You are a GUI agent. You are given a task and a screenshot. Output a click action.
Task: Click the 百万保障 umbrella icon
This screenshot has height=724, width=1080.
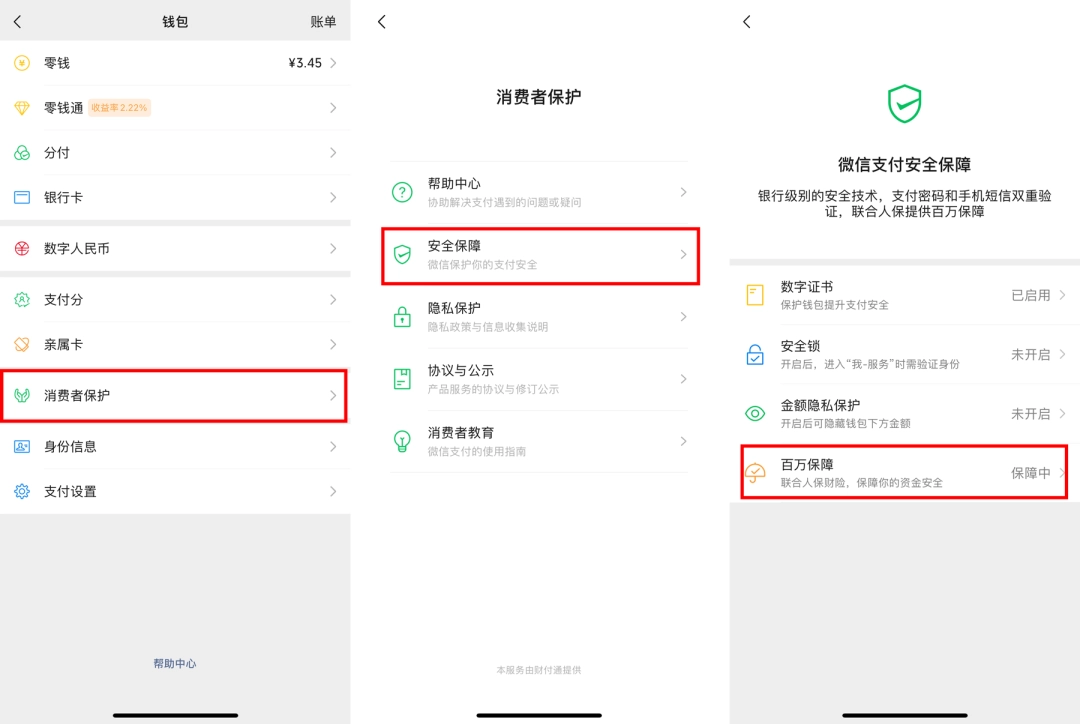pos(755,473)
